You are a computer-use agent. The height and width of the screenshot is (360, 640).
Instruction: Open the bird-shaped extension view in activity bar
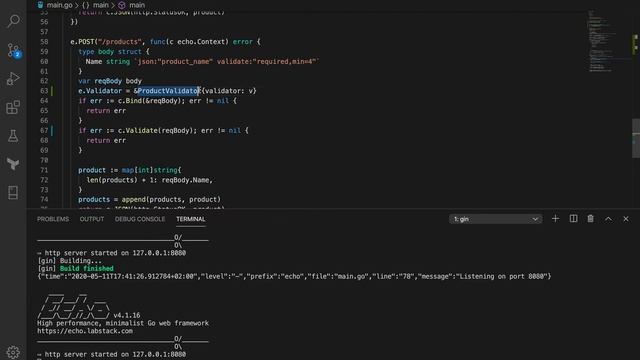[13, 164]
